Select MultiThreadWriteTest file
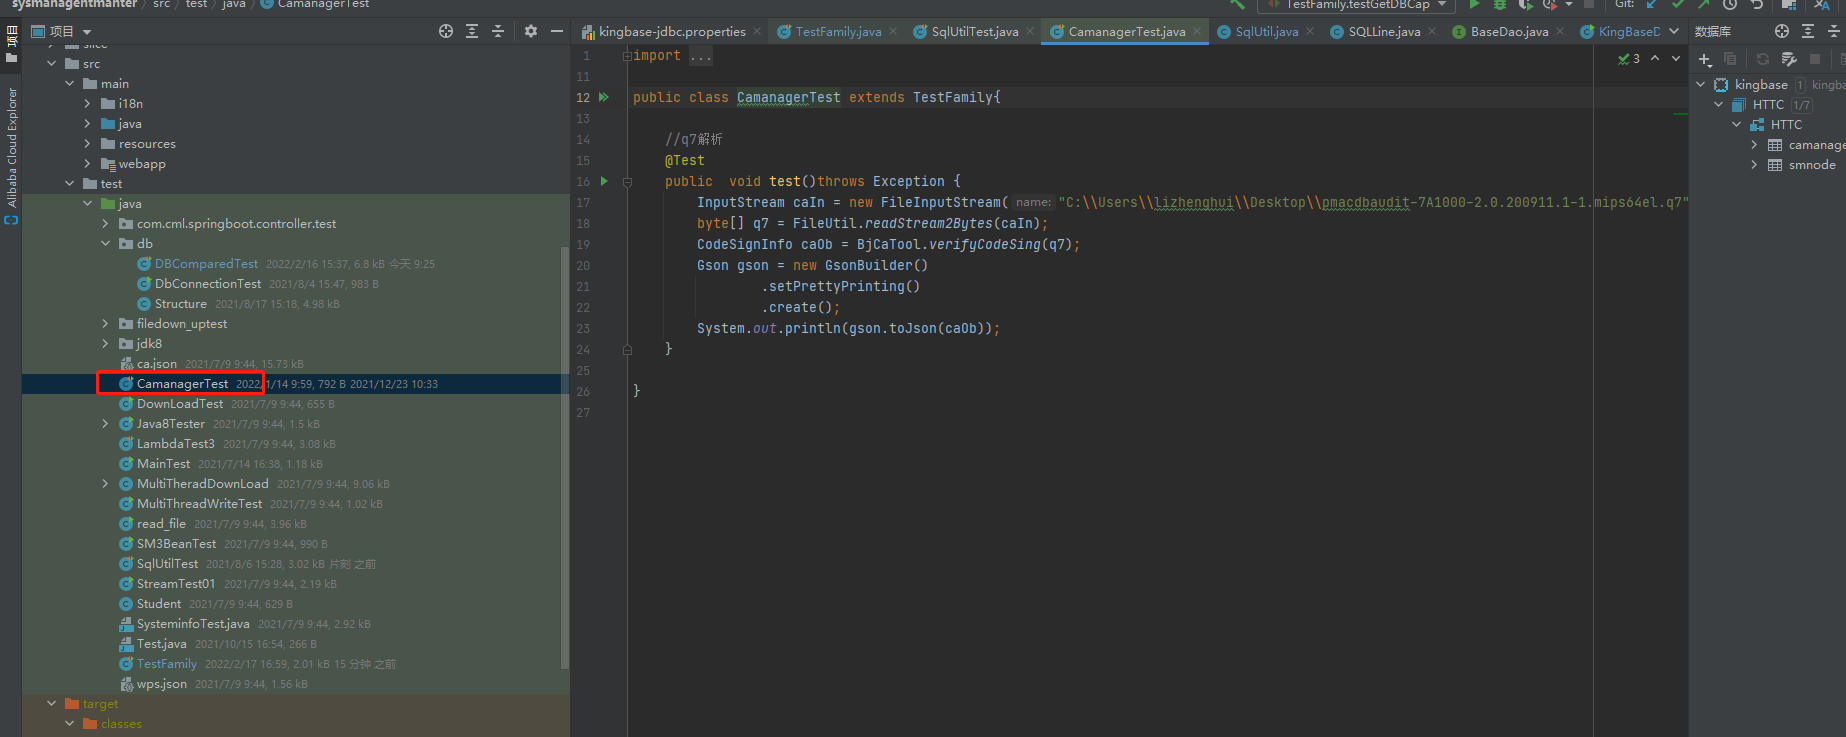Viewport: 1846px width, 737px height. tap(199, 504)
